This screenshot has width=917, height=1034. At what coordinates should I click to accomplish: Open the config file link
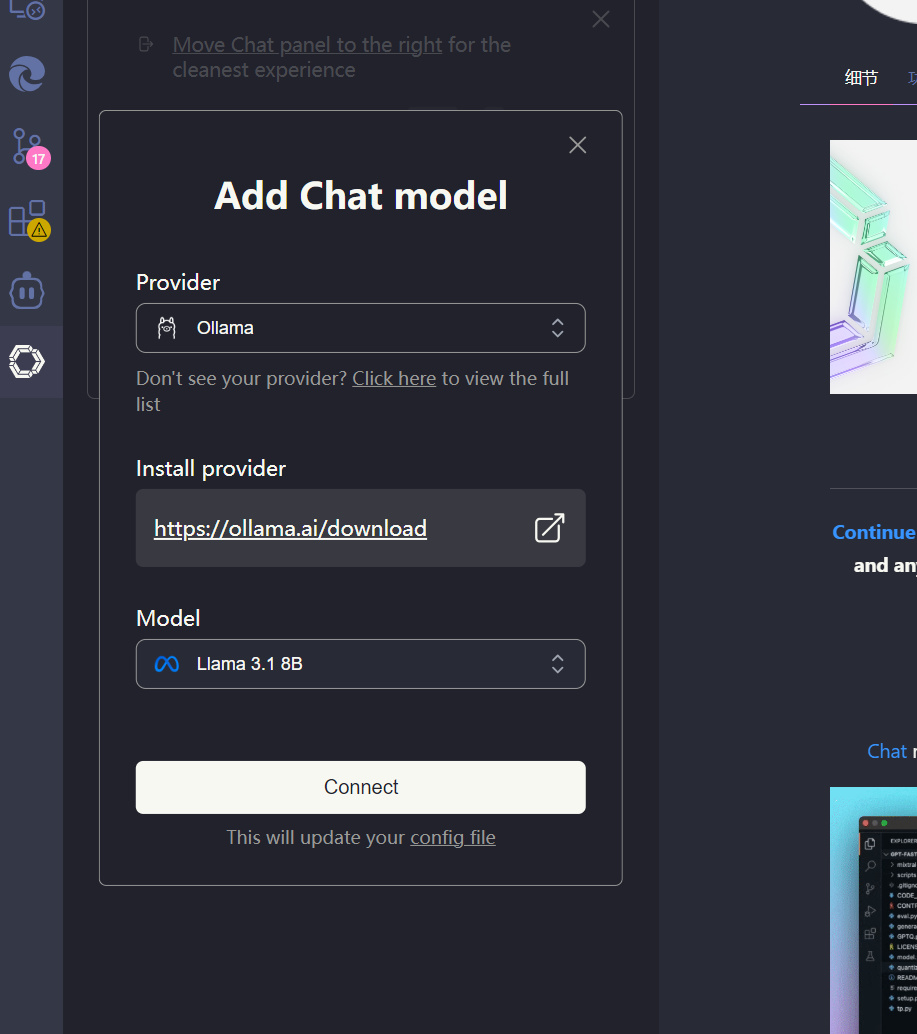pos(453,837)
